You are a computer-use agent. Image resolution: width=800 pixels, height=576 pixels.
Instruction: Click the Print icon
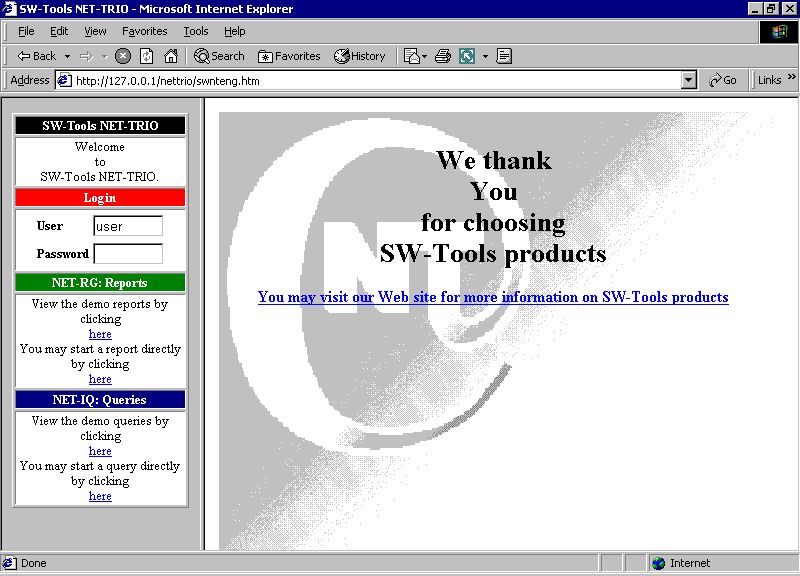pyautogui.click(x=443, y=56)
